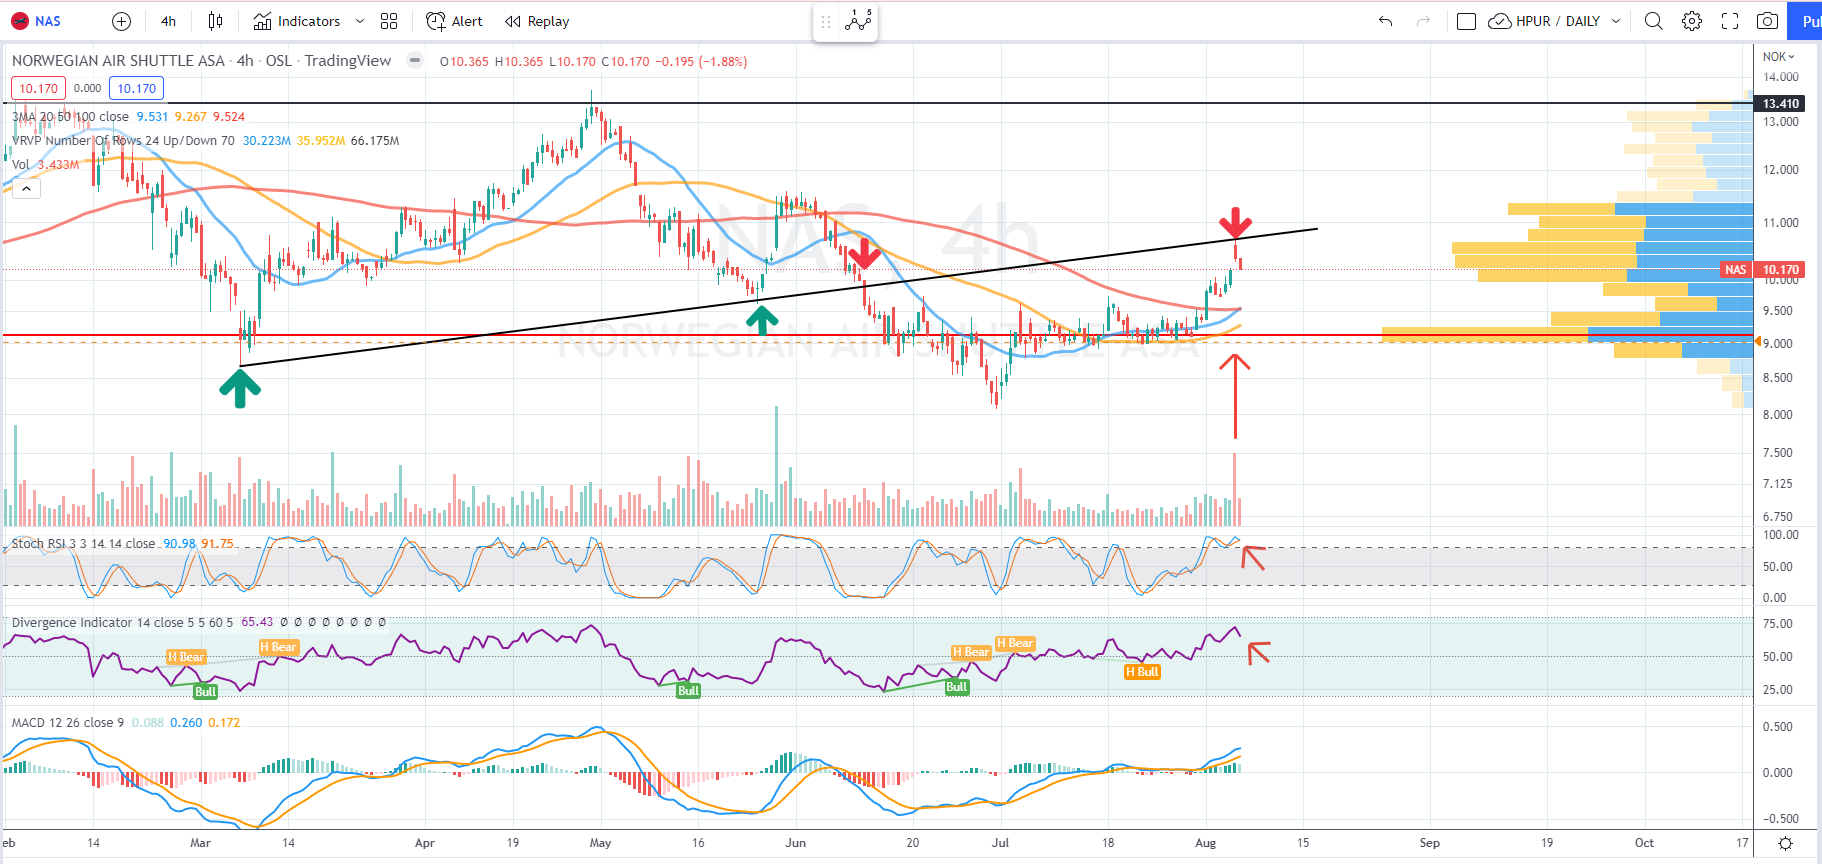This screenshot has height=864, width=1822.
Task: Expand the HPUR / DAILY layout dropdown arrow
Action: [1616, 21]
